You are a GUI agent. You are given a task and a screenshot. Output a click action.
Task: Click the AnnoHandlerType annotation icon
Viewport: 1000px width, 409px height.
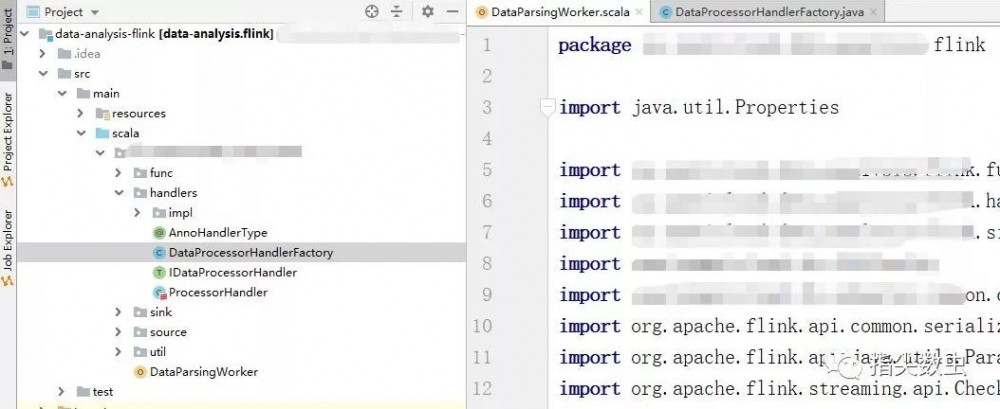(159, 232)
